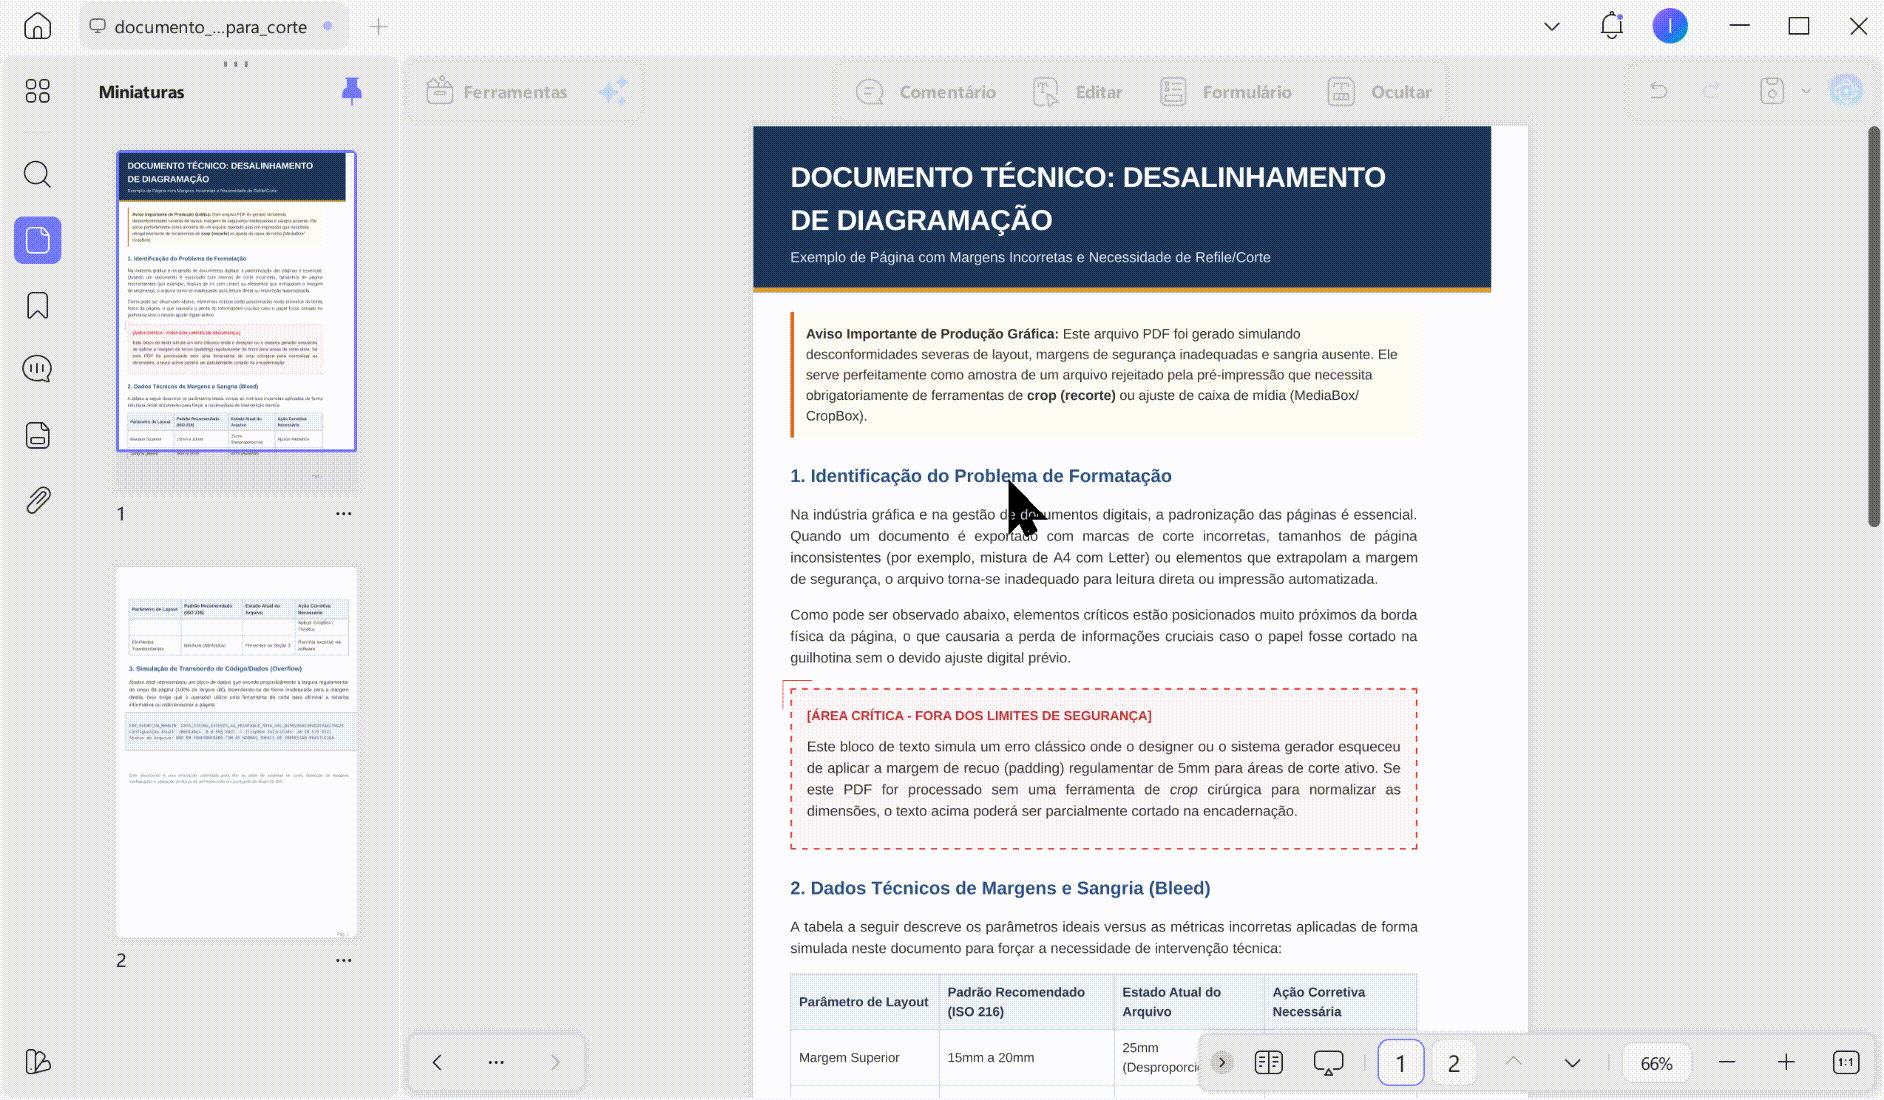Switch to Formulário mode
This screenshot has width=1884, height=1100.
[x=1225, y=92]
